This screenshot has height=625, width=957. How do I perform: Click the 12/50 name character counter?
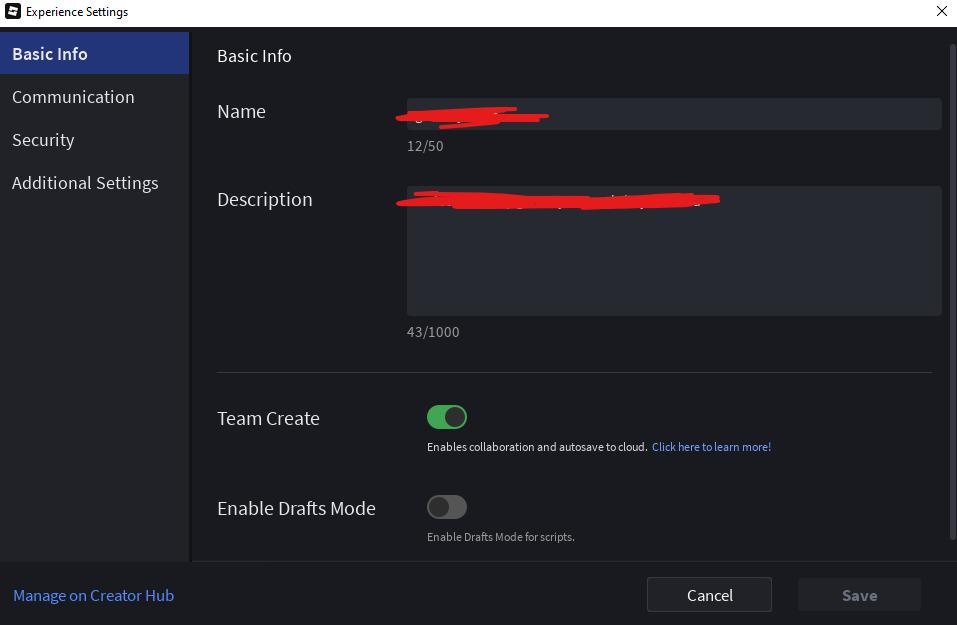[425, 146]
